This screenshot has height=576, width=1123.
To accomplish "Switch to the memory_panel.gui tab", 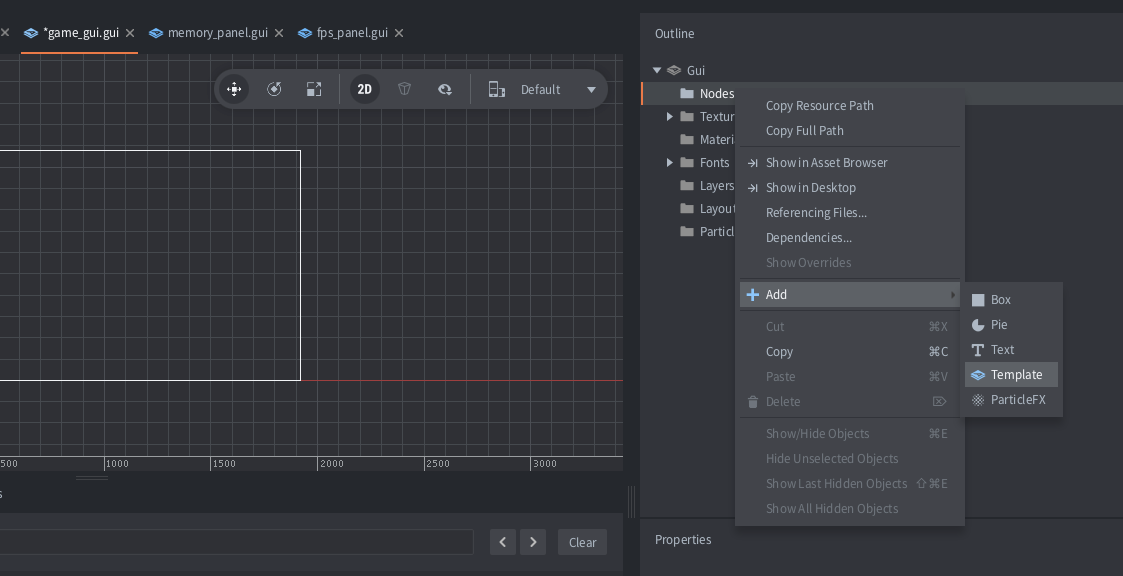I will coord(217,33).
